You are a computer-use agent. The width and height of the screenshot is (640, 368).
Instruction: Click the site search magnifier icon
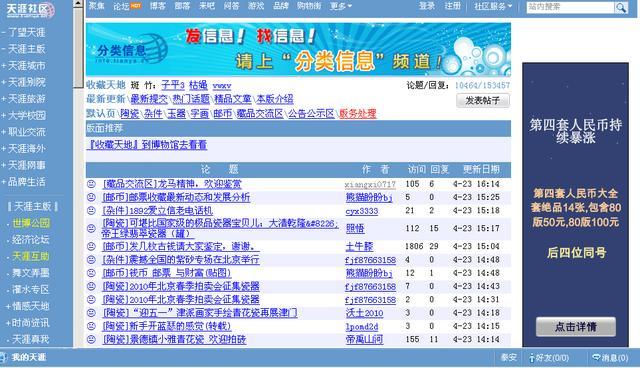(621, 7)
